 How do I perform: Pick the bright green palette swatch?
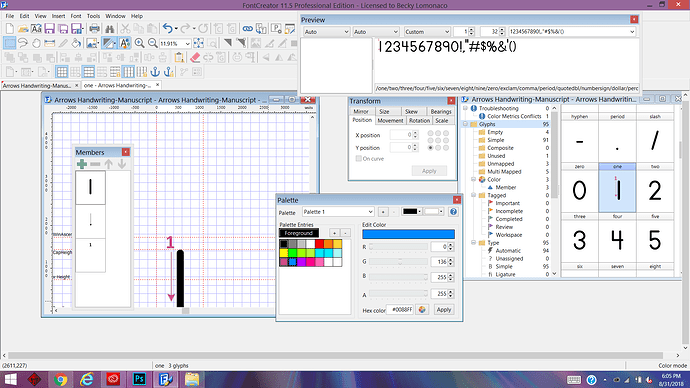(x=293, y=253)
